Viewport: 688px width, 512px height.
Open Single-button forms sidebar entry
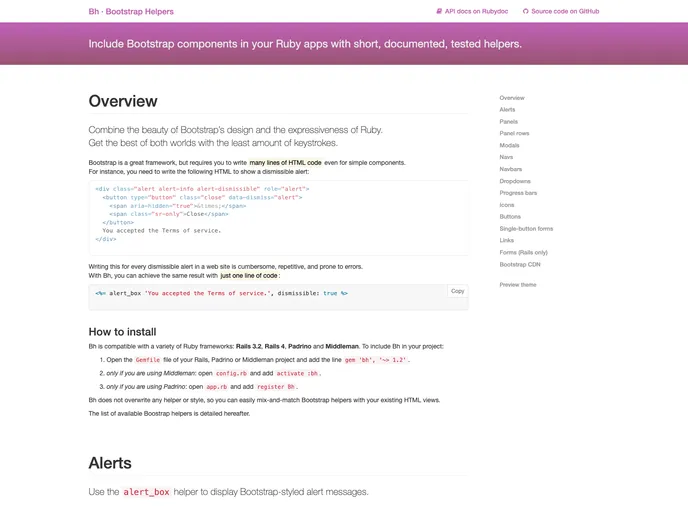click(x=526, y=229)
